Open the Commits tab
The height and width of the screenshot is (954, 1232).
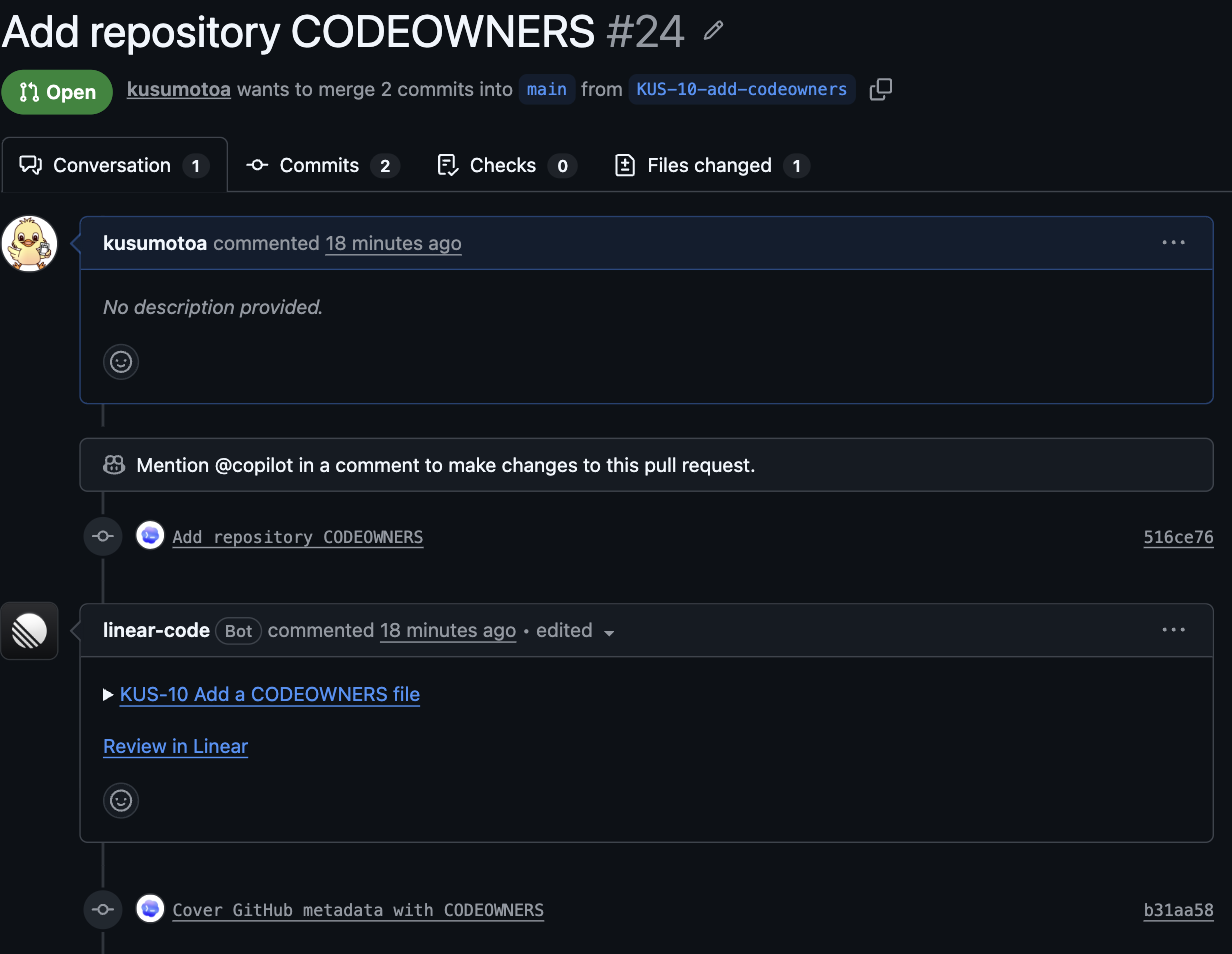click(323, 165)
